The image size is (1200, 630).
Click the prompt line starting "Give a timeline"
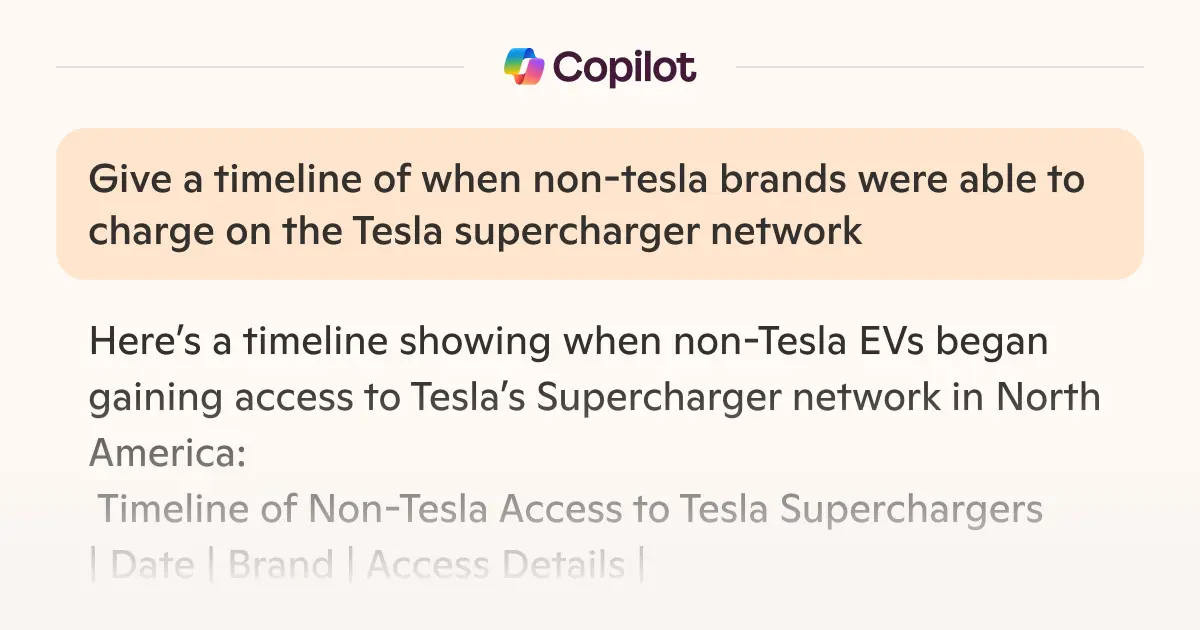(587, 180)
